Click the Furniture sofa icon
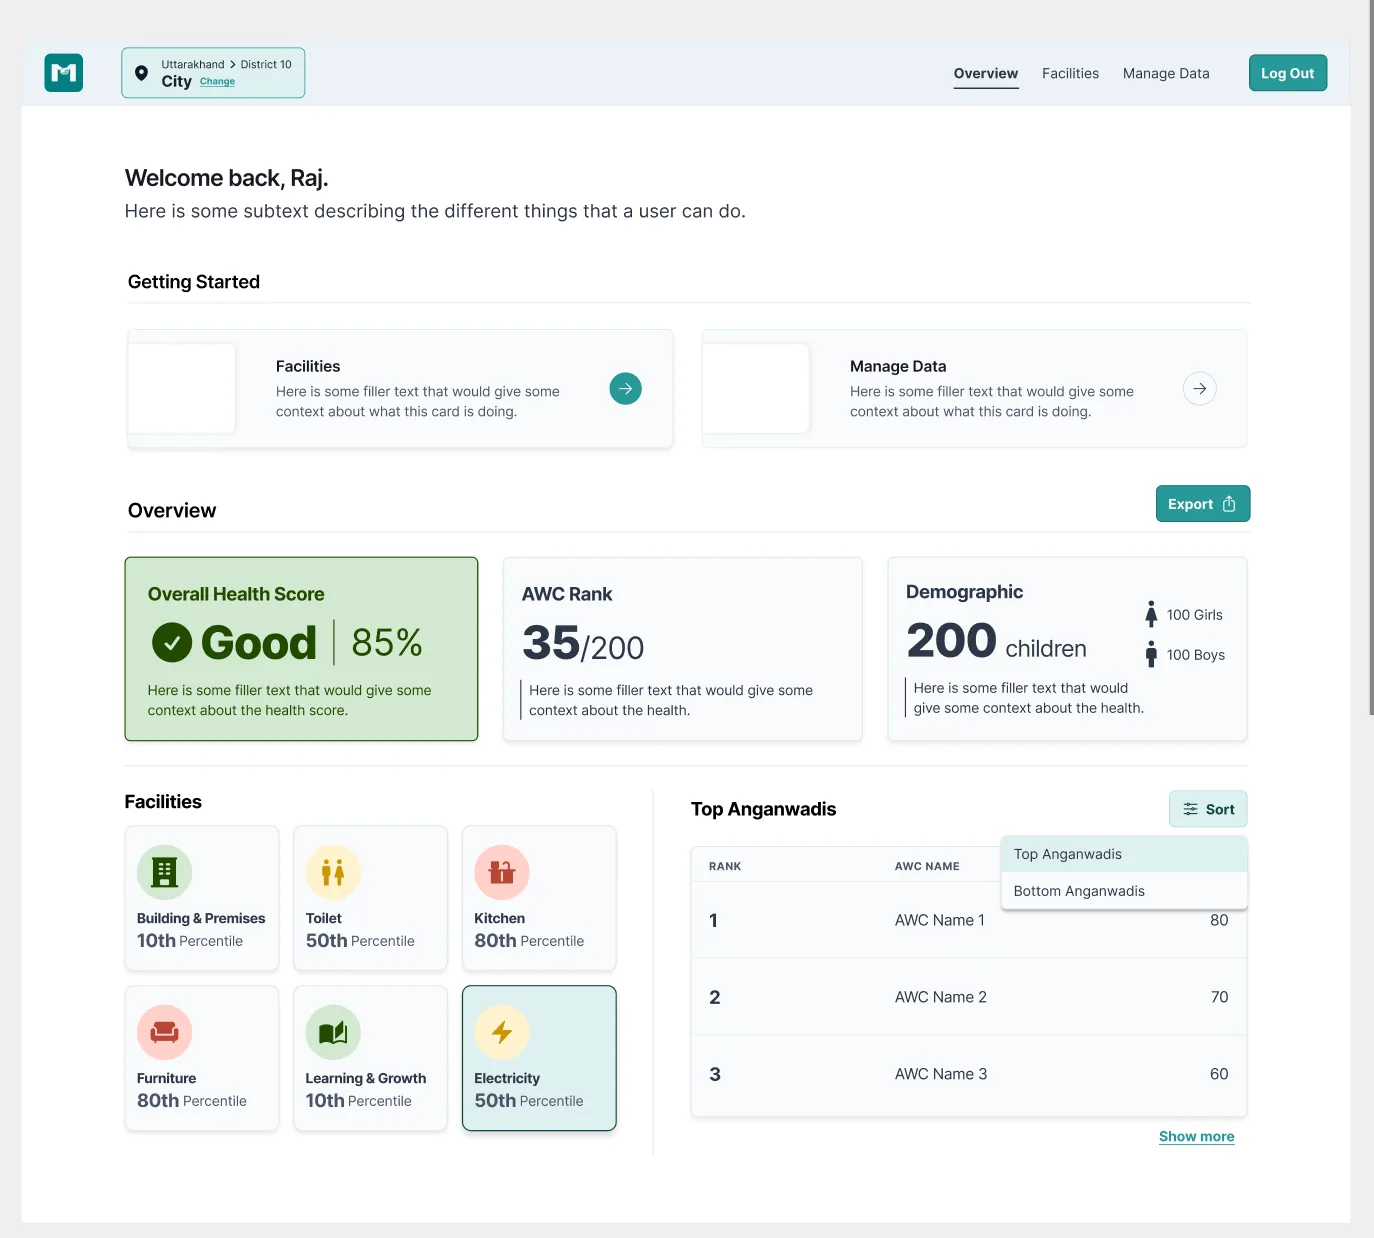 (165, 1032)
